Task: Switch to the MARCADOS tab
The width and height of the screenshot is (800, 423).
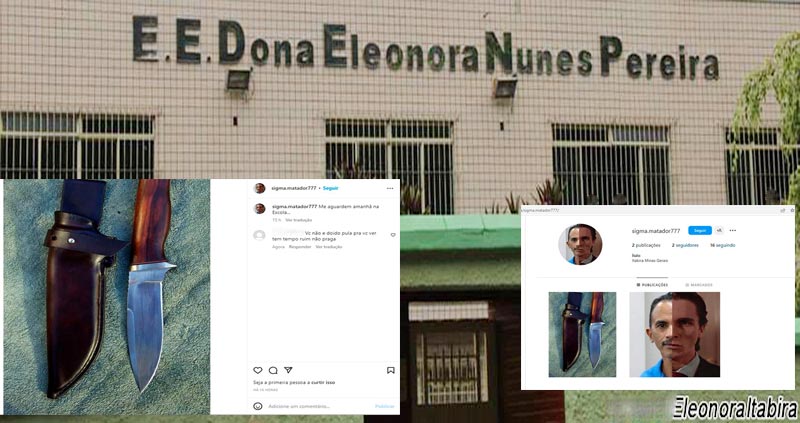Action: pos(699,285)
